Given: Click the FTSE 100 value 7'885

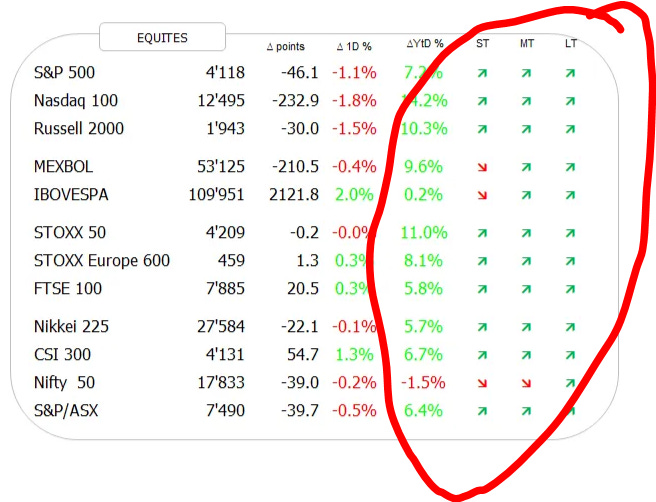Looking at the screenshot, I should pos(225,288).
